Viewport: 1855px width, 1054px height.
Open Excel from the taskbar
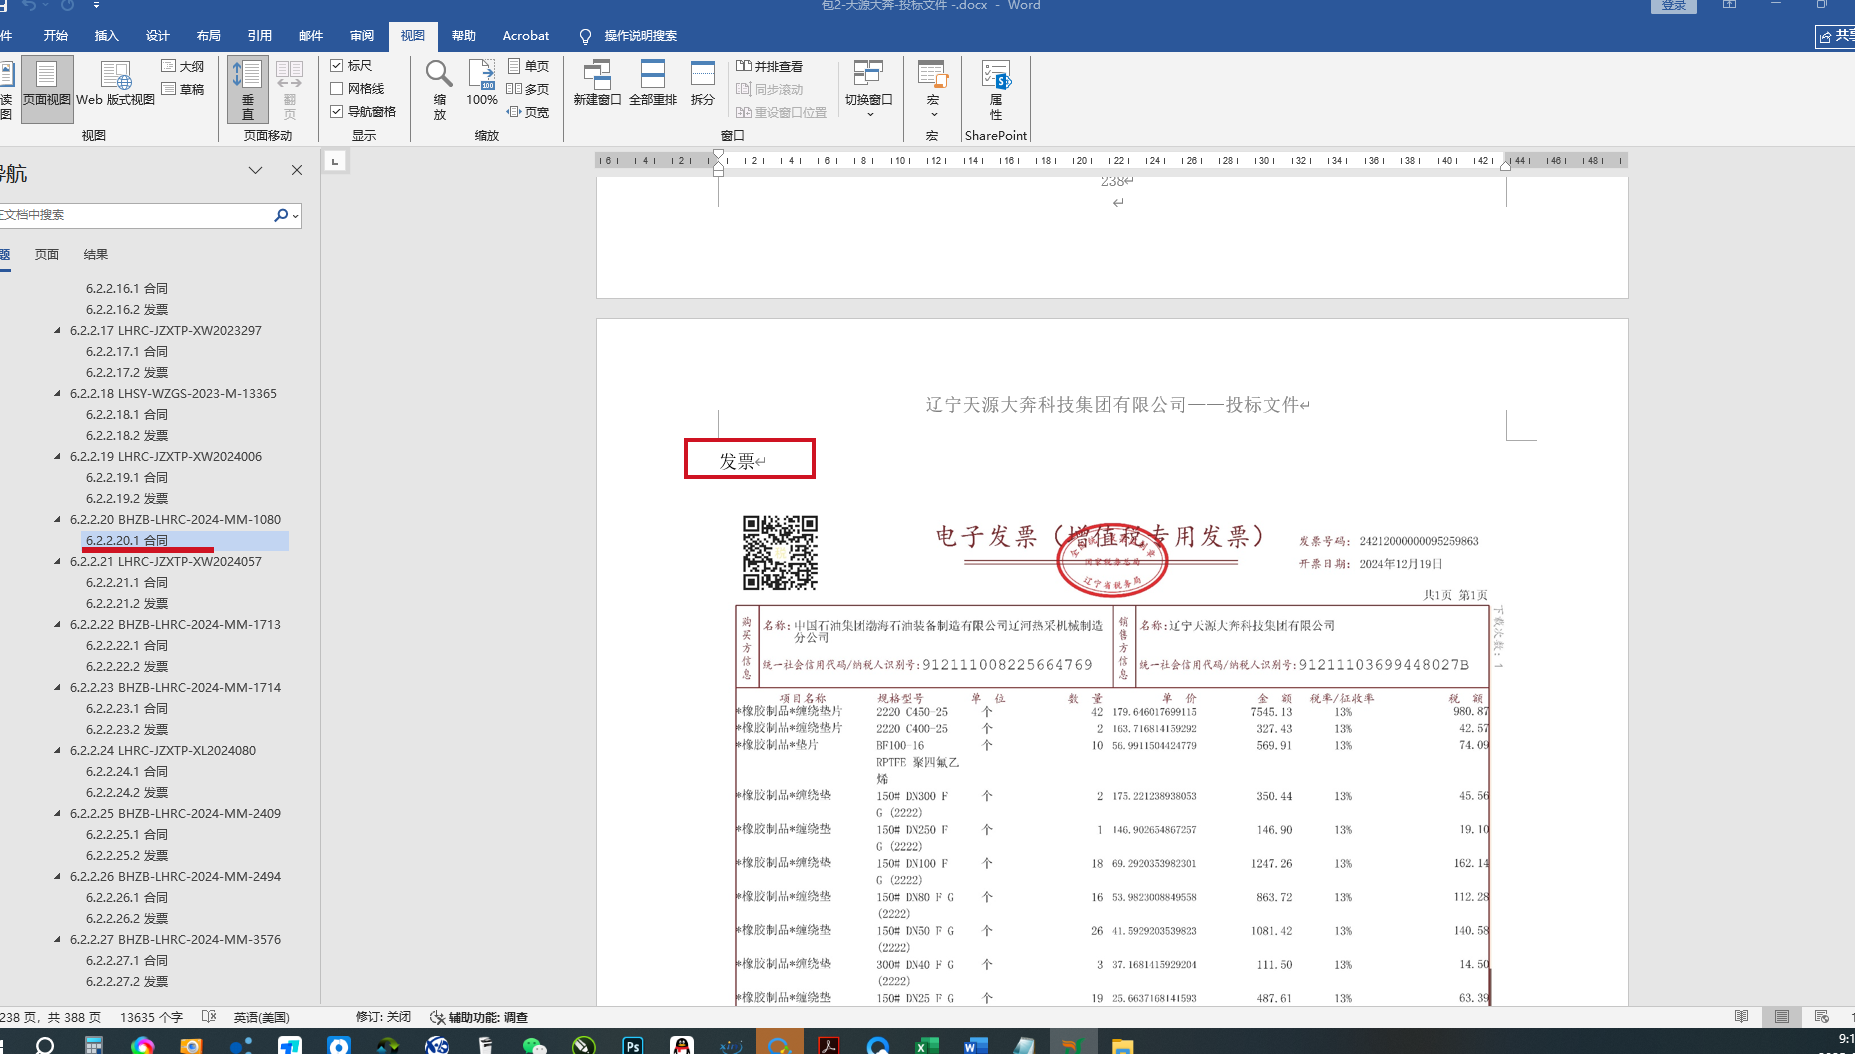926,1045
